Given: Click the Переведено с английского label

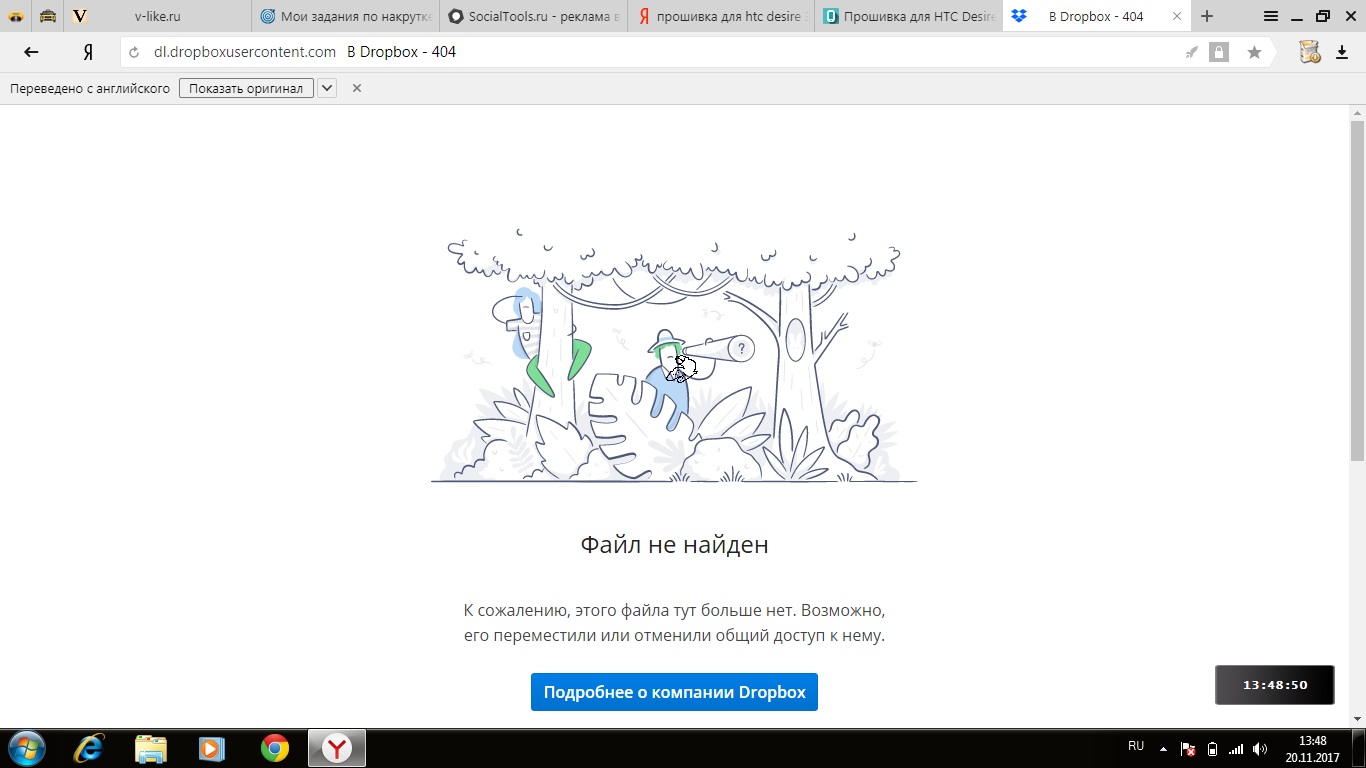Looking at the screenshot, I should [x=90, y=88].
